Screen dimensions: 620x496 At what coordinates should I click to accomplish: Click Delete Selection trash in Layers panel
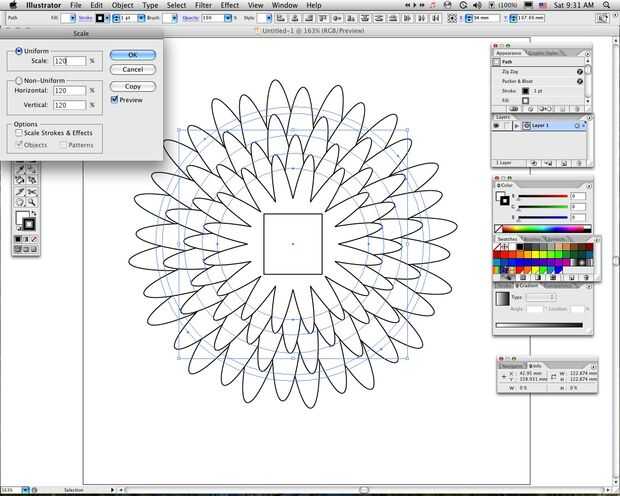point(579,163)
